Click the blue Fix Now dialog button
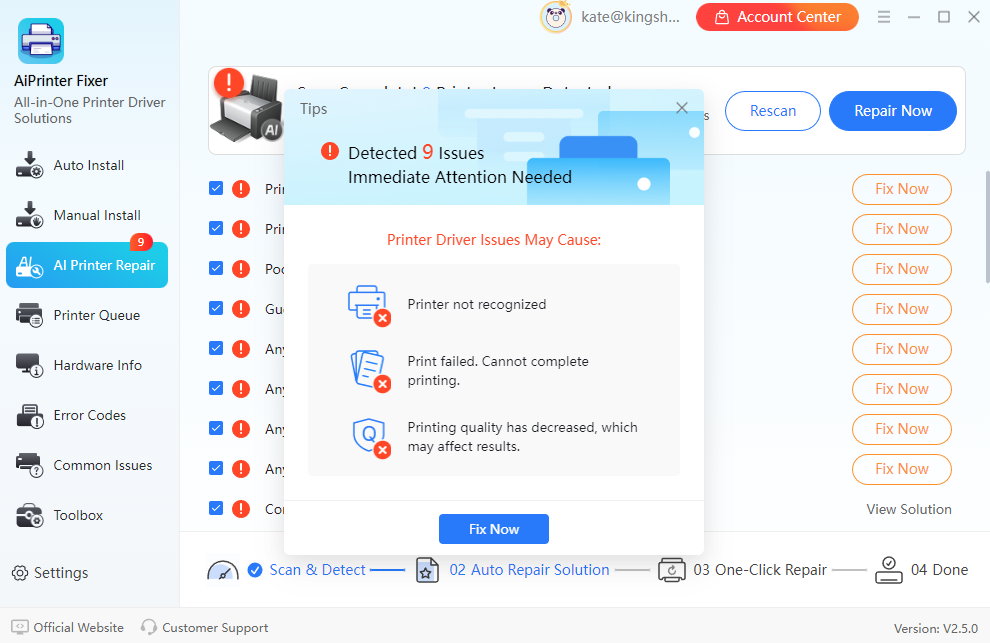The height and width of the screenshot is (643, 990). point(494,529)
